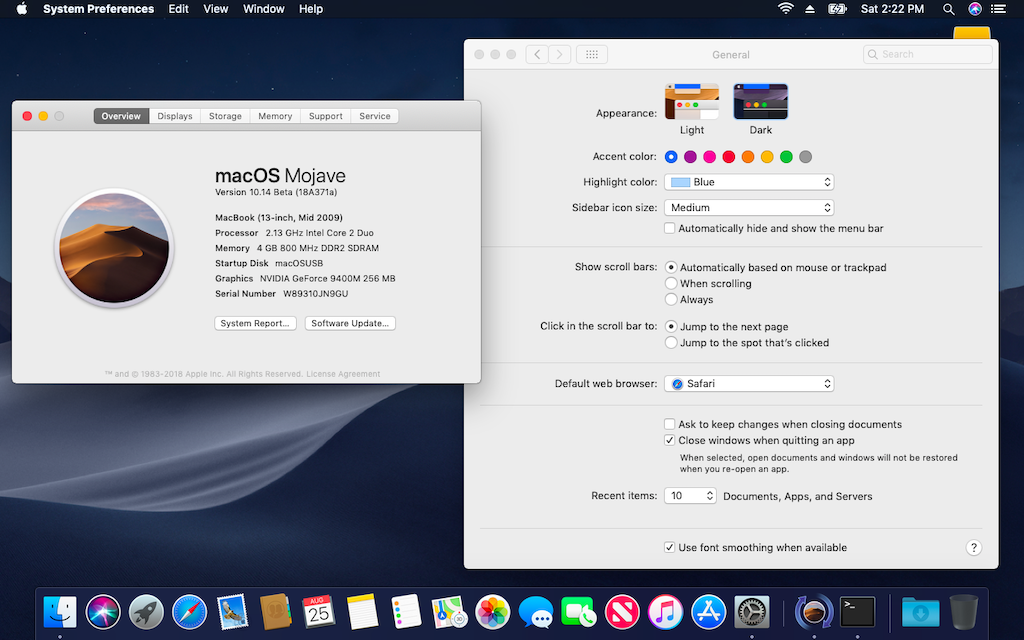Image resolution: width=1024 pixels, height=640 pixels.
Task: Launch Siri from the Dock
Action: 103,613
